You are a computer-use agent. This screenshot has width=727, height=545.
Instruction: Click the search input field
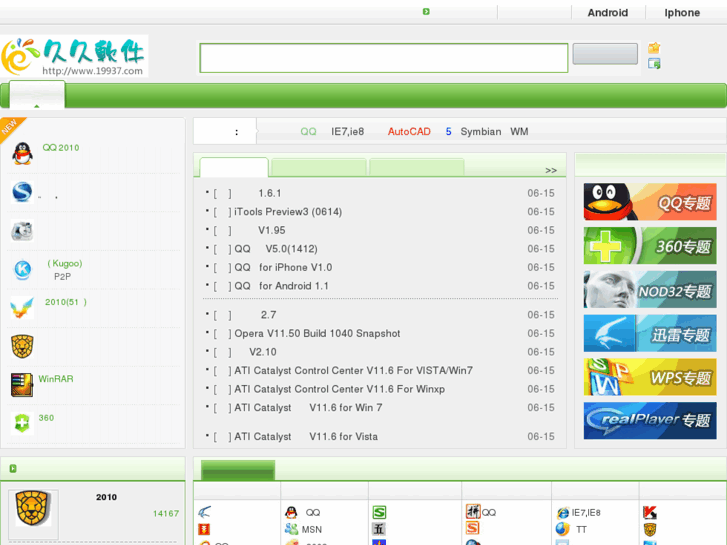(x=384, y=58)
